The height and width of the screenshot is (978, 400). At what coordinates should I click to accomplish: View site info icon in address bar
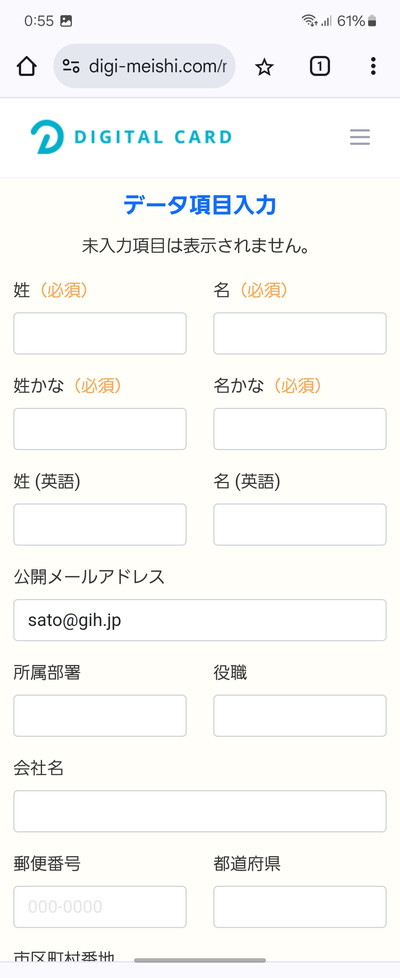[71, 66]
